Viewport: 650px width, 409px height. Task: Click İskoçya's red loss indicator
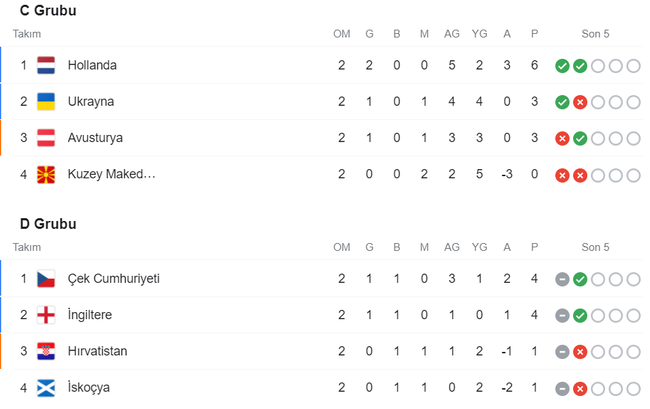click(580, 387)
